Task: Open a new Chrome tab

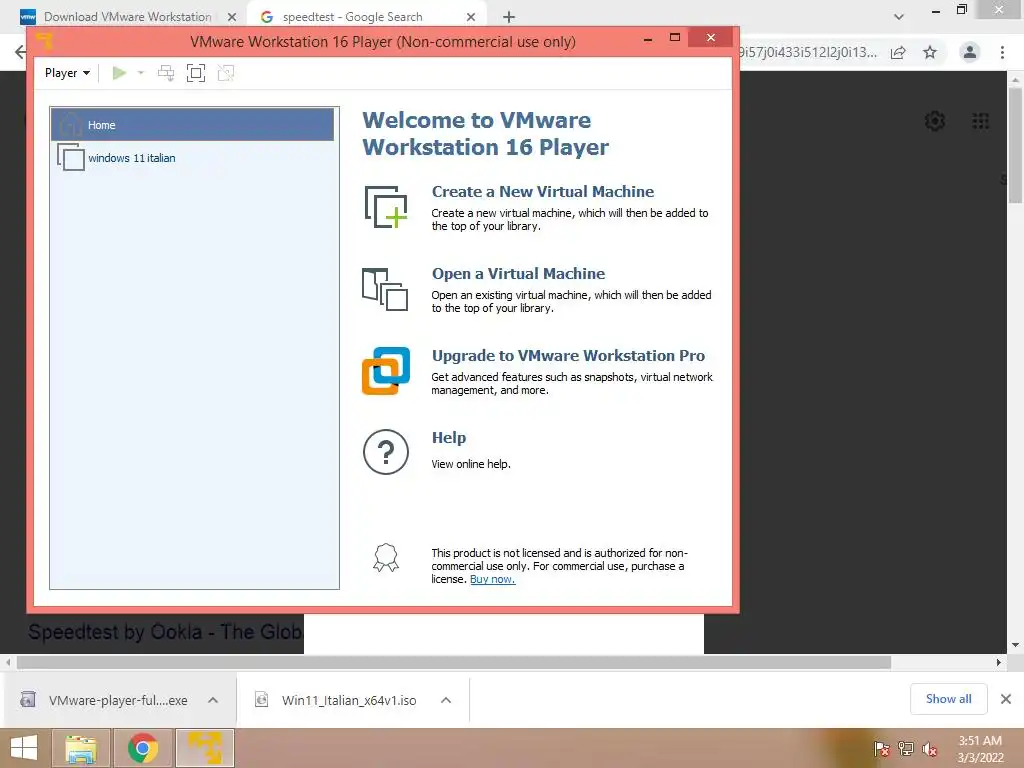Action: point(509,17)
